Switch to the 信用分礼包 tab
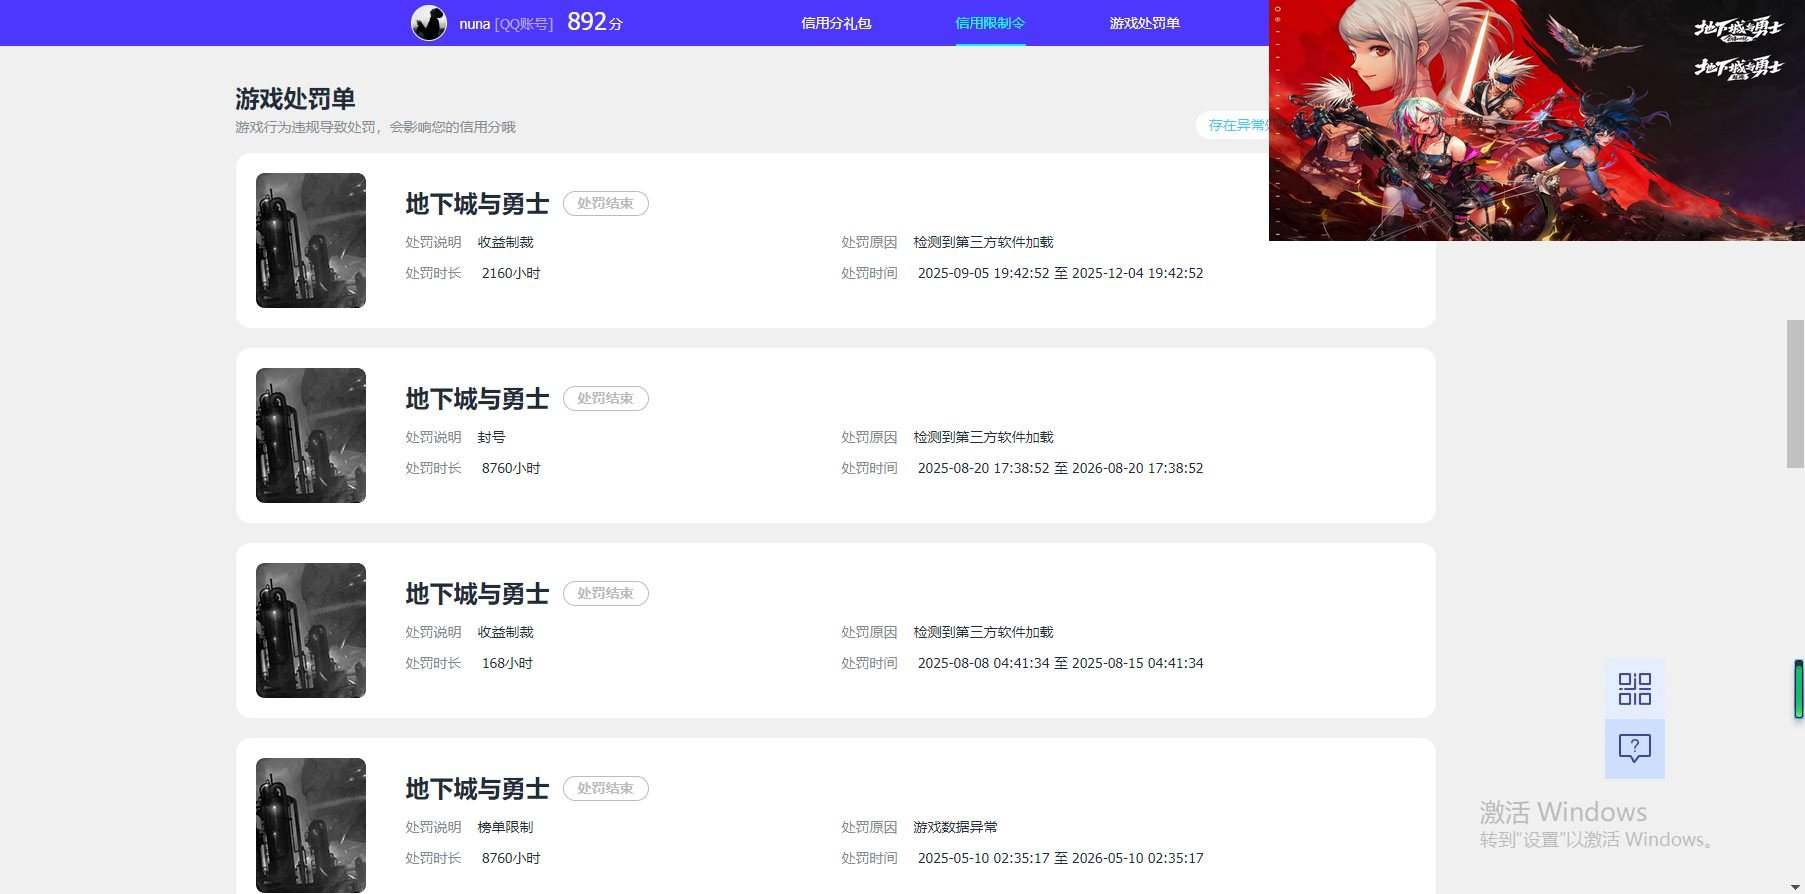The image size is (1805, 894). [836, 23]
